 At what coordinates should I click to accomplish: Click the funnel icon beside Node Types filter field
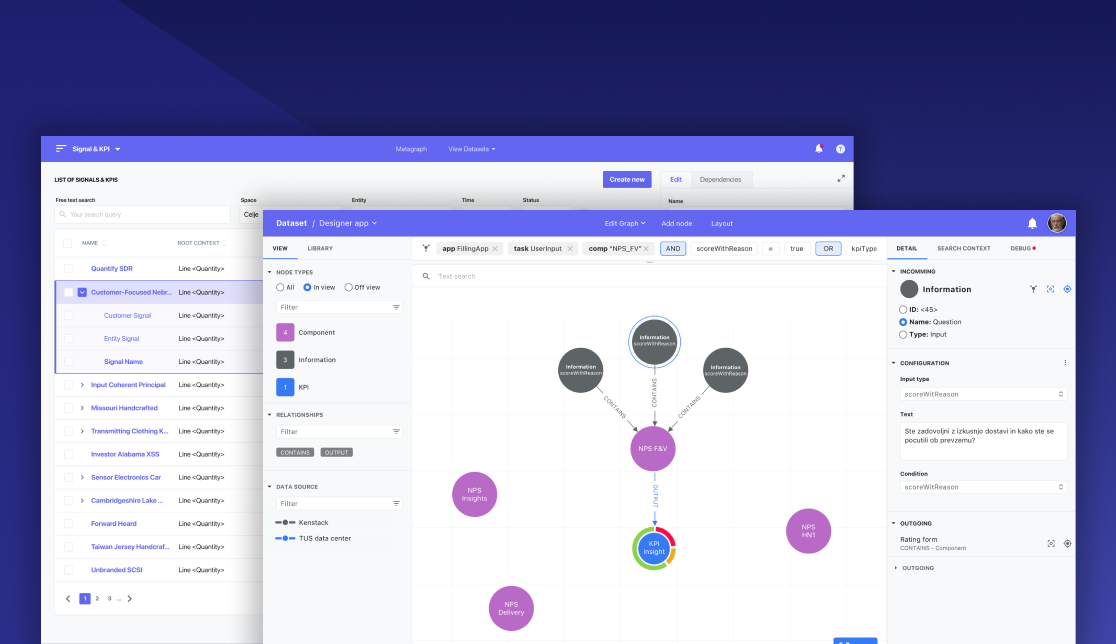(x=397, y=308)
